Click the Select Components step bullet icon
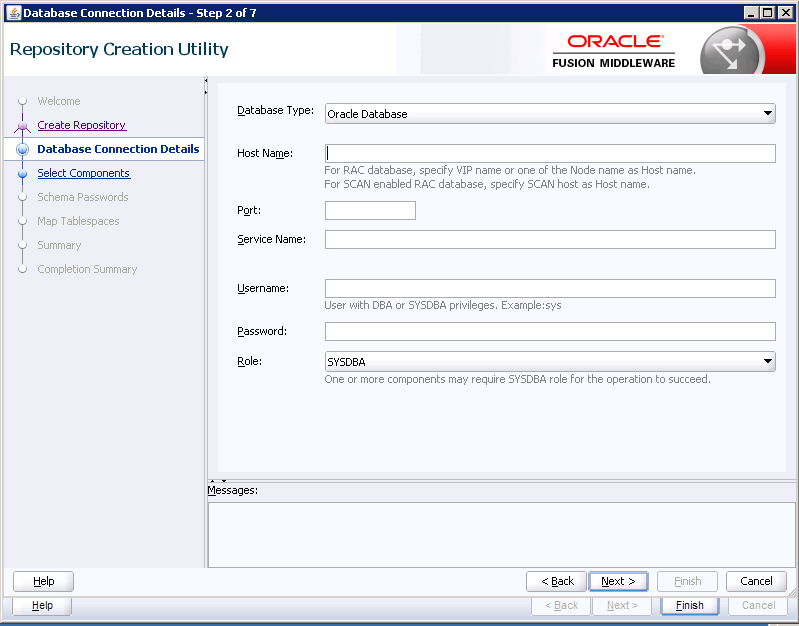799x626 pixels. coord(22,174)
